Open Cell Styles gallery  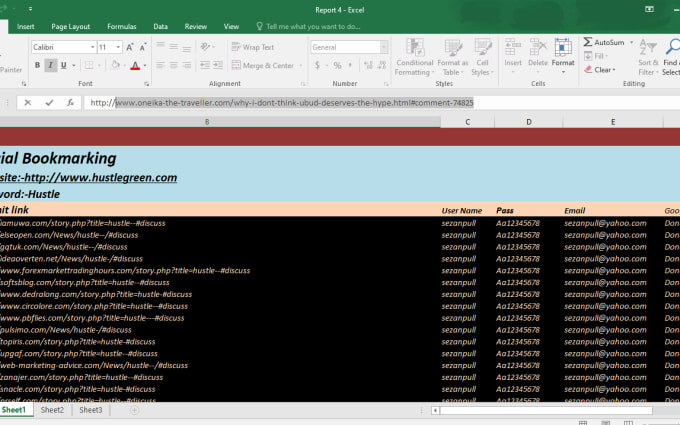[x=482, y=57]
